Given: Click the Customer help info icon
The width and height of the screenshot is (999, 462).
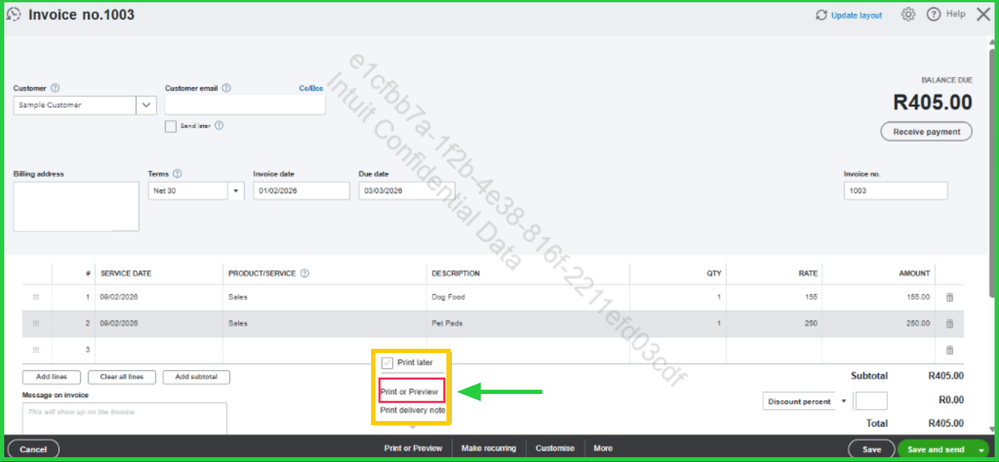Looking at the screenshot, I should [55, 88].
